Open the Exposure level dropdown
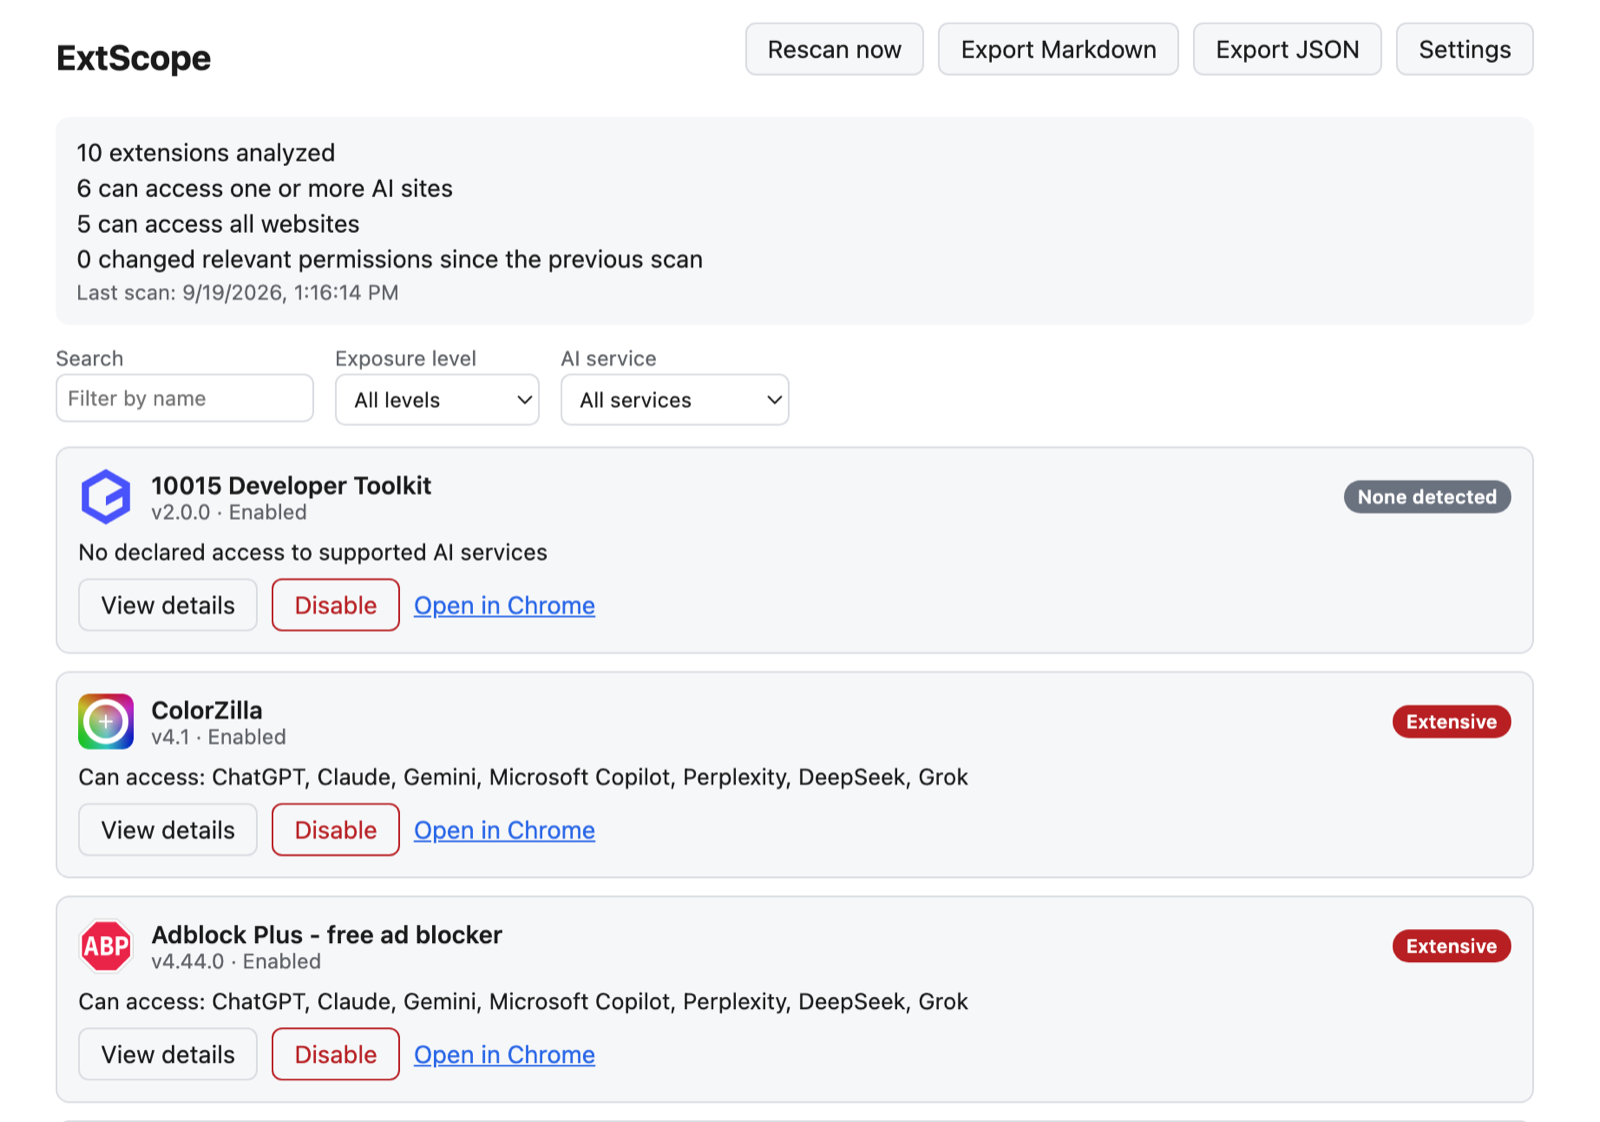Viewport: 1600px width, 1122px height. [x=437, y=400]
